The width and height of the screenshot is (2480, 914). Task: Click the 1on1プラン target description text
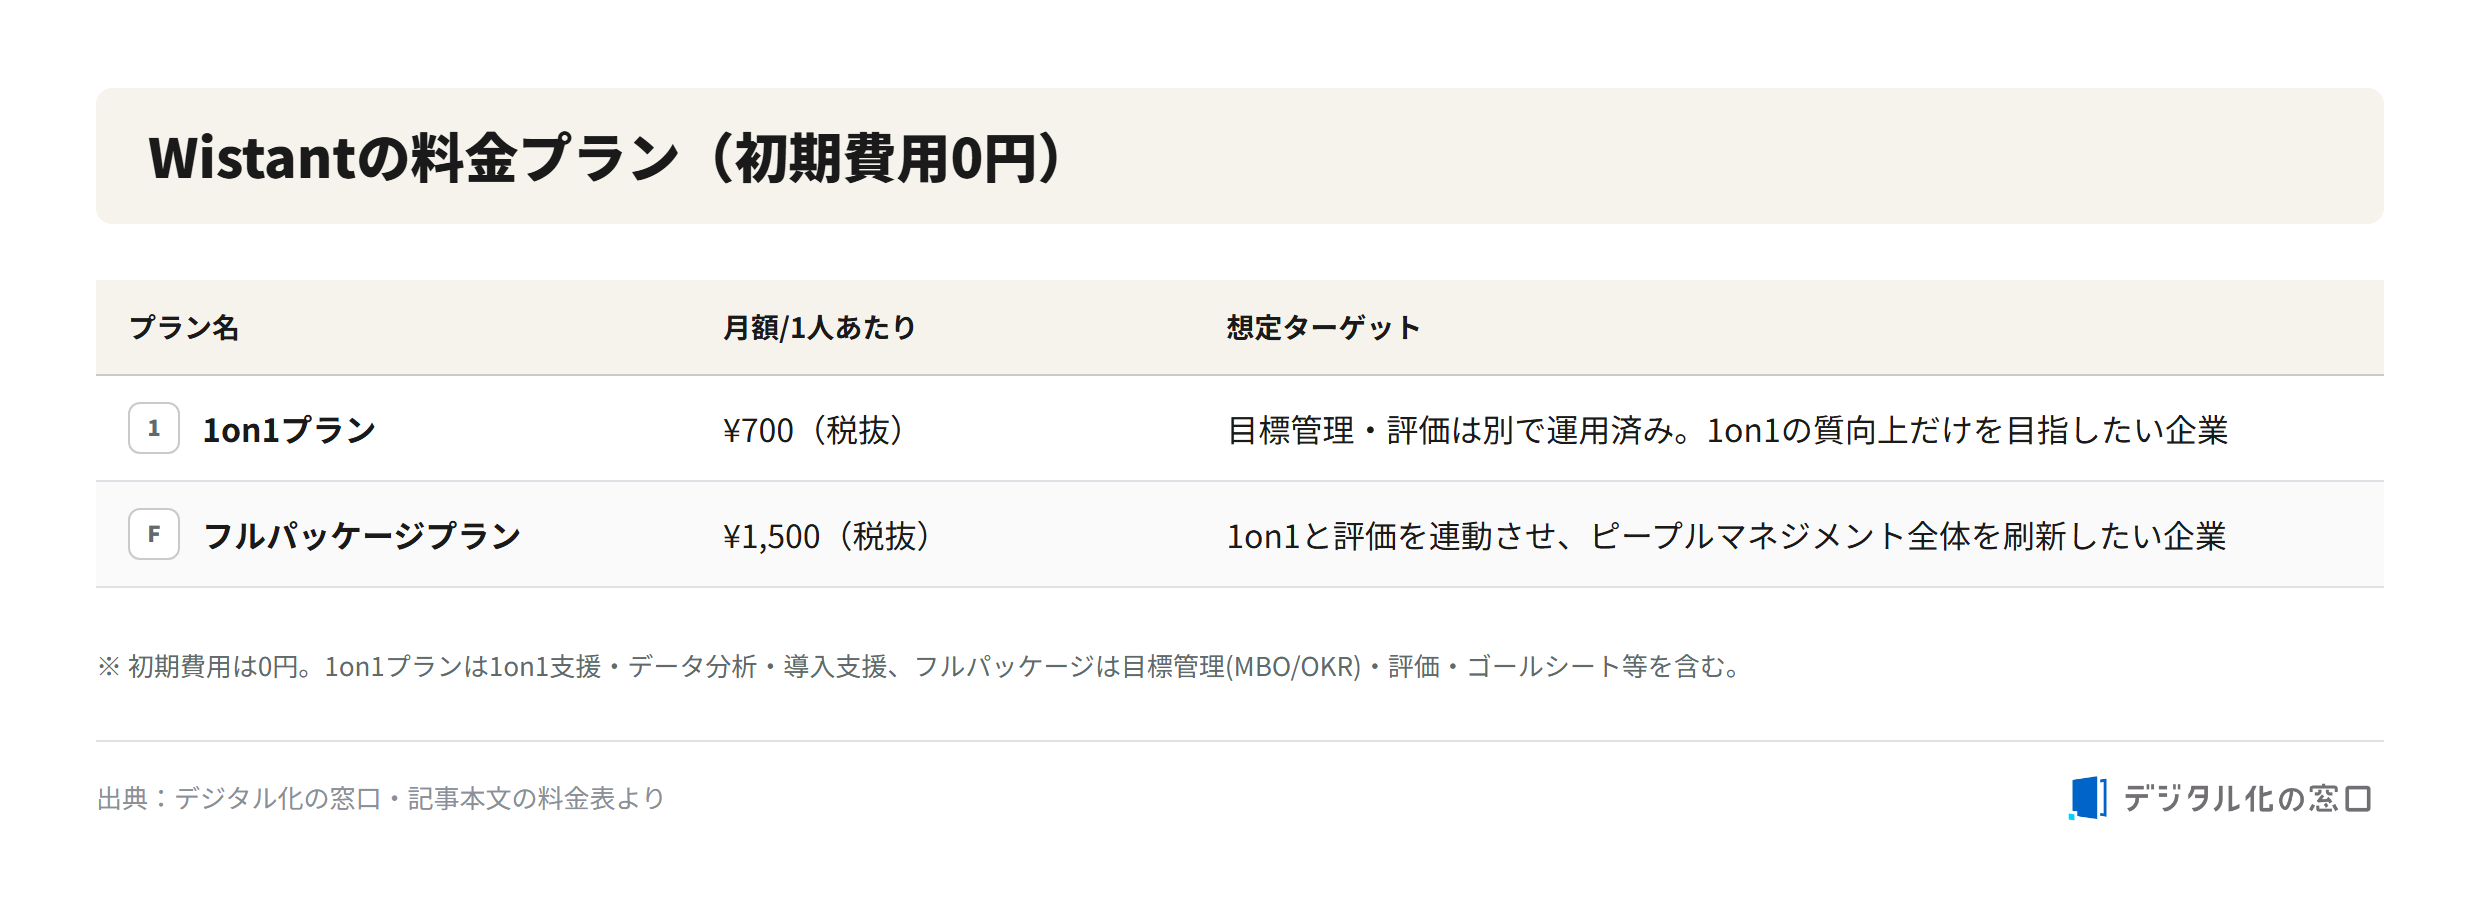coord(1728,430)
